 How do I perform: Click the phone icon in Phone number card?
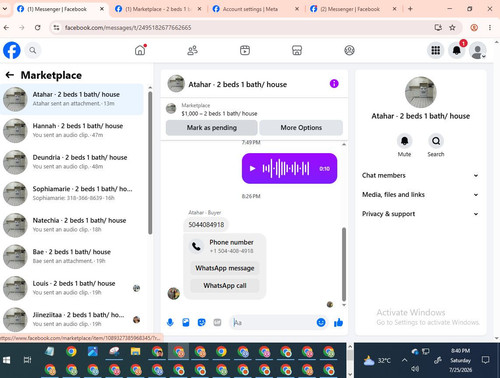click(x=196, y=246)
